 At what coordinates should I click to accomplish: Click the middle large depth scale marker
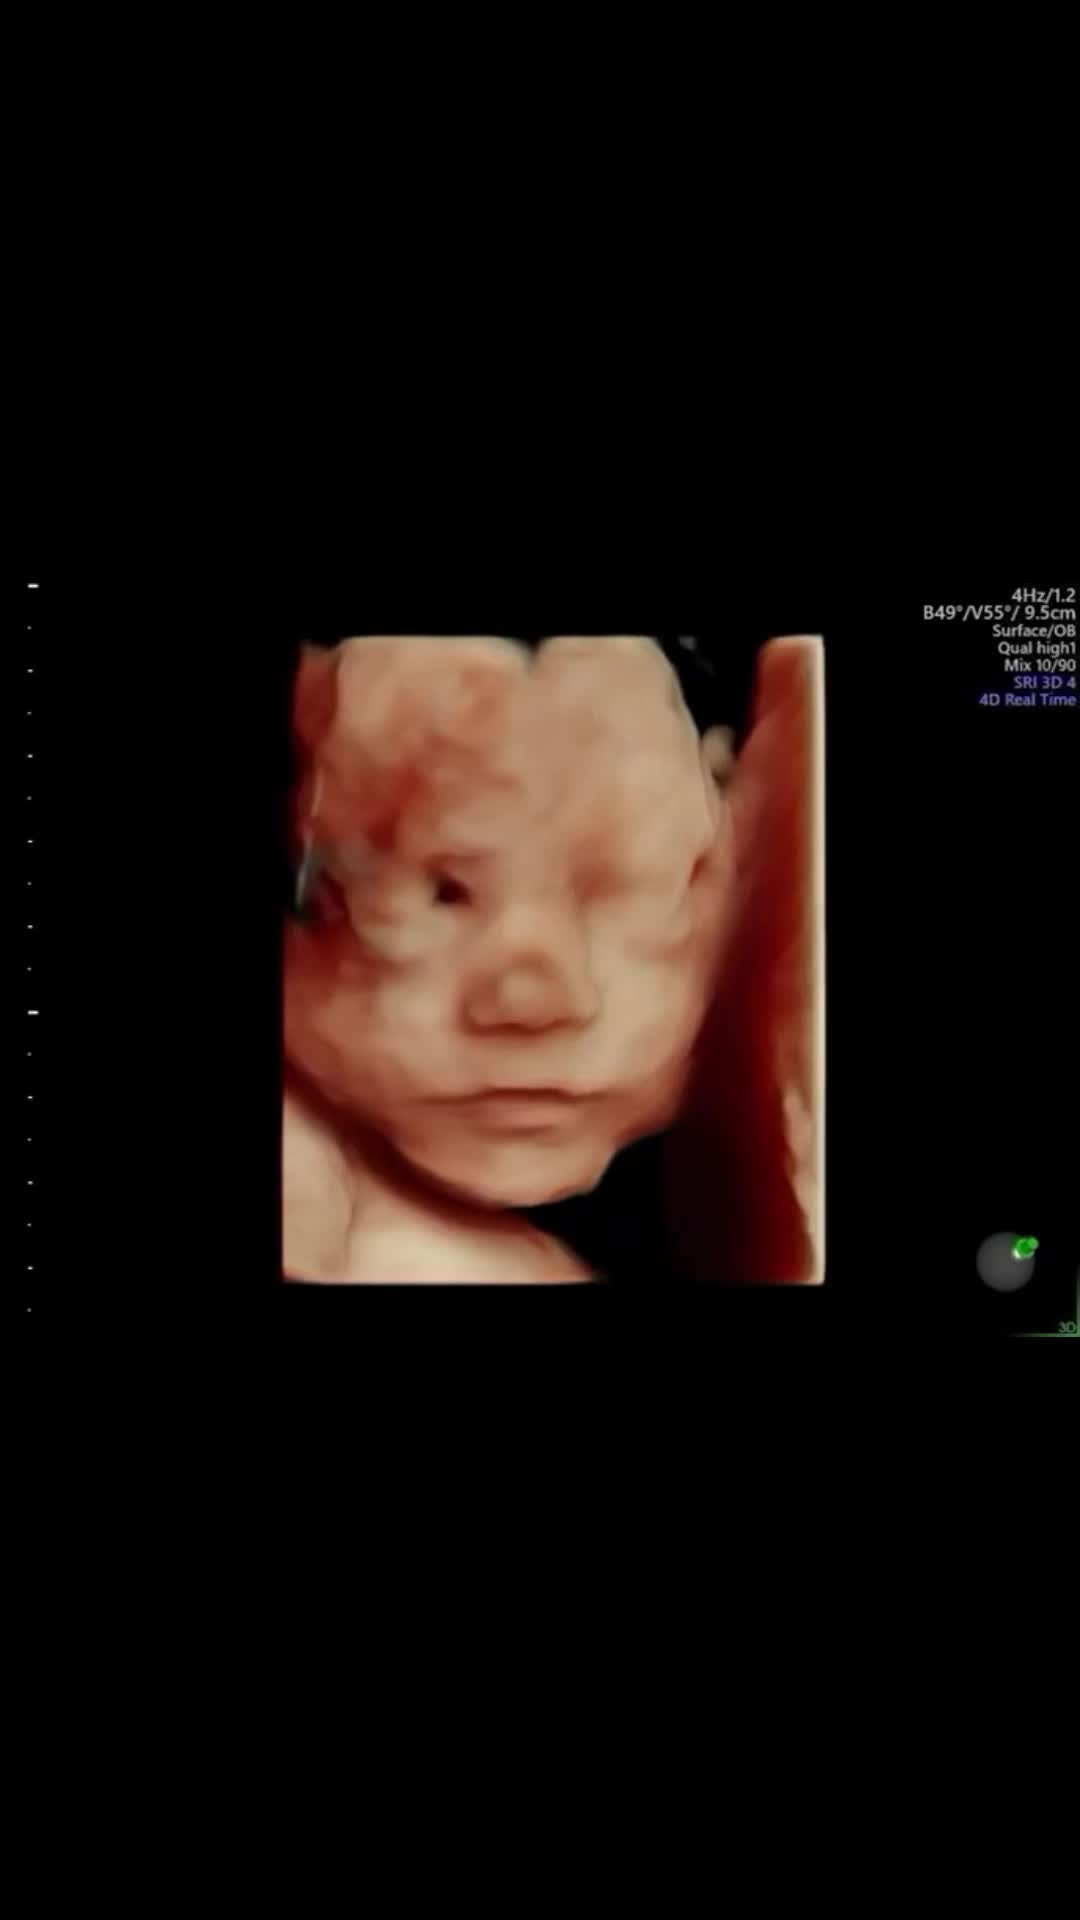tap(33, 1012)
